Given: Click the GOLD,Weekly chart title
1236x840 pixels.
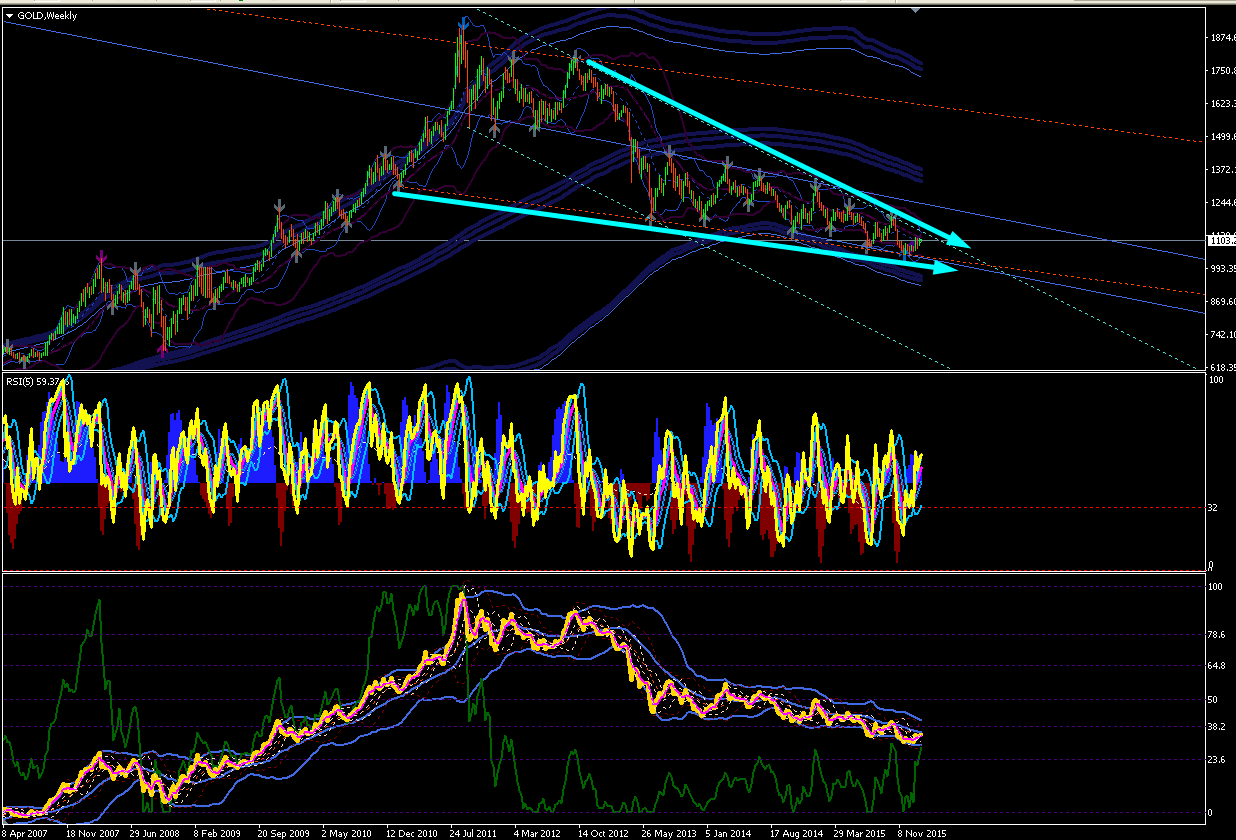Looking at the screenshot, I should 49,16.
